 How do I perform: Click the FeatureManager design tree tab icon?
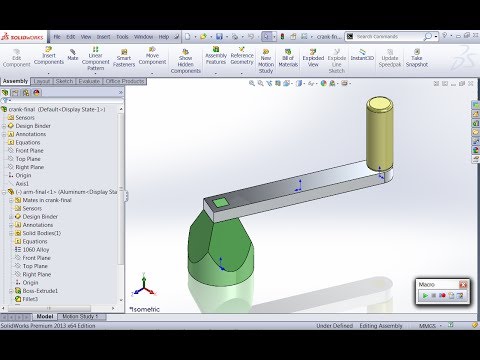[5, 93]
